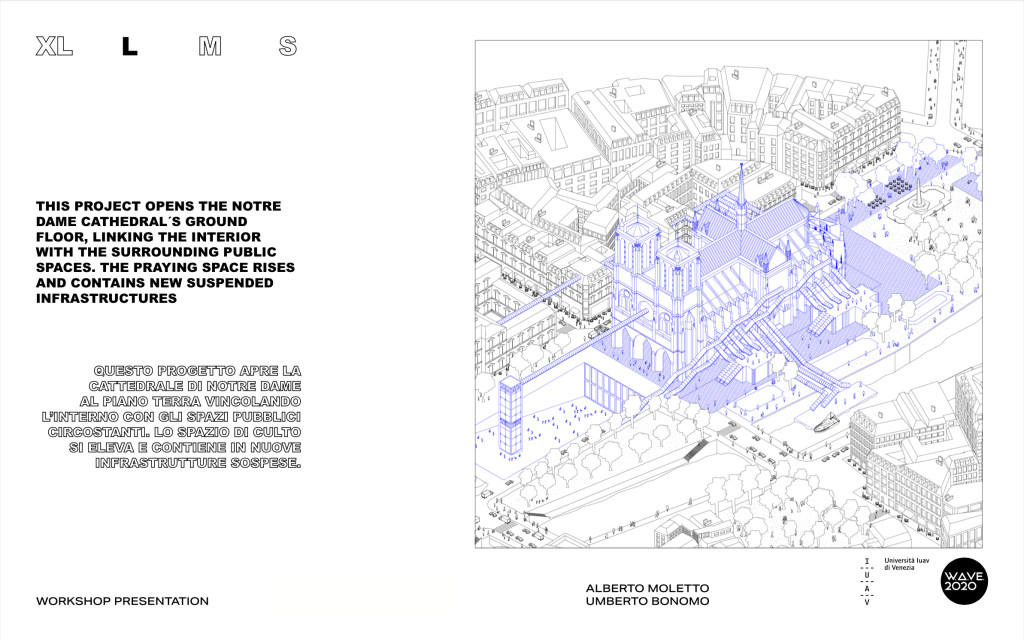This screenshot has width=1024, height=640.
Task: Click the Workshop Presentation label
Action: [122, 601]
